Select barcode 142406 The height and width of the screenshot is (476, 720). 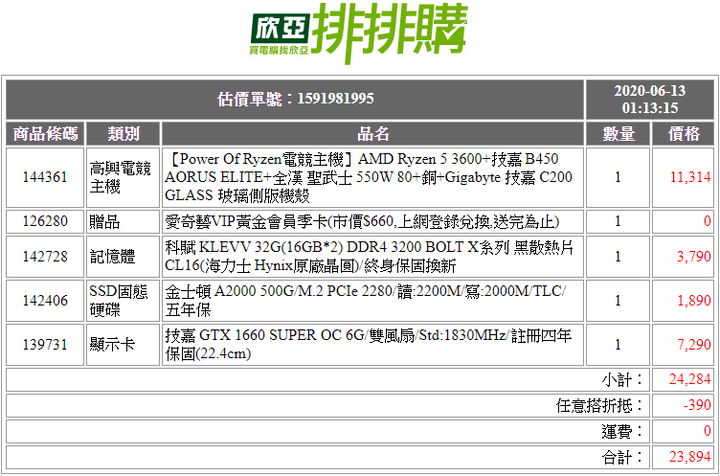pyautogui.click(x=45, y=300)
